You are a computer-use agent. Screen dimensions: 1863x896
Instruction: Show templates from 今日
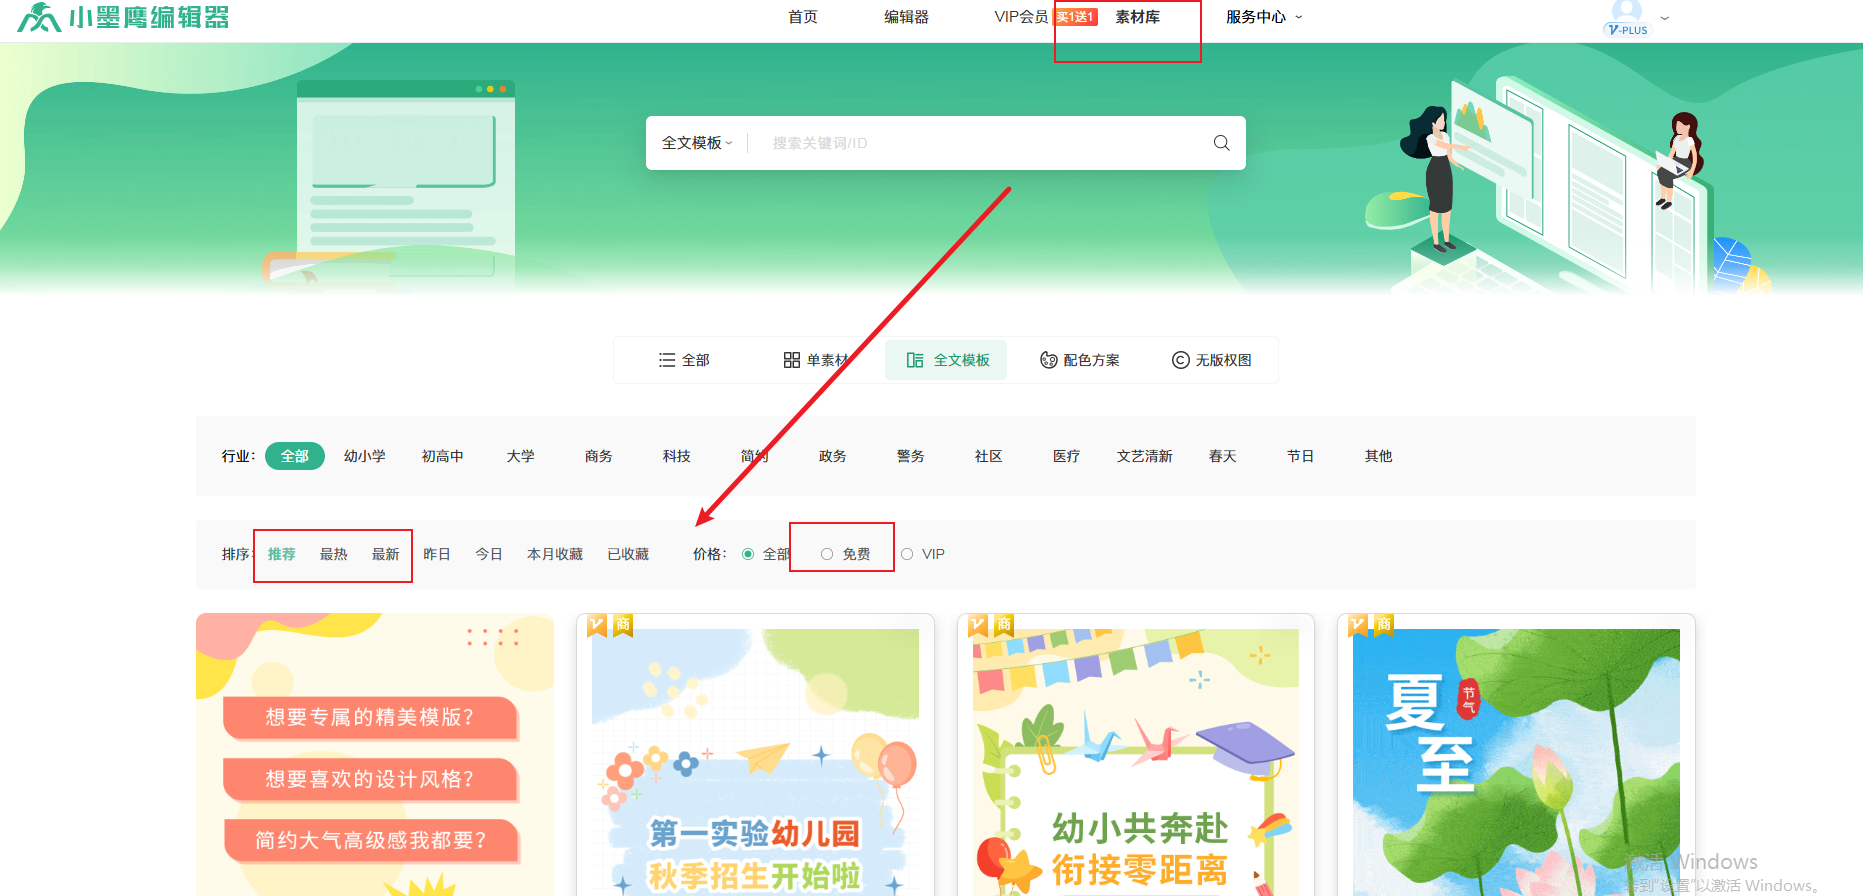click(x=489, y=554)
